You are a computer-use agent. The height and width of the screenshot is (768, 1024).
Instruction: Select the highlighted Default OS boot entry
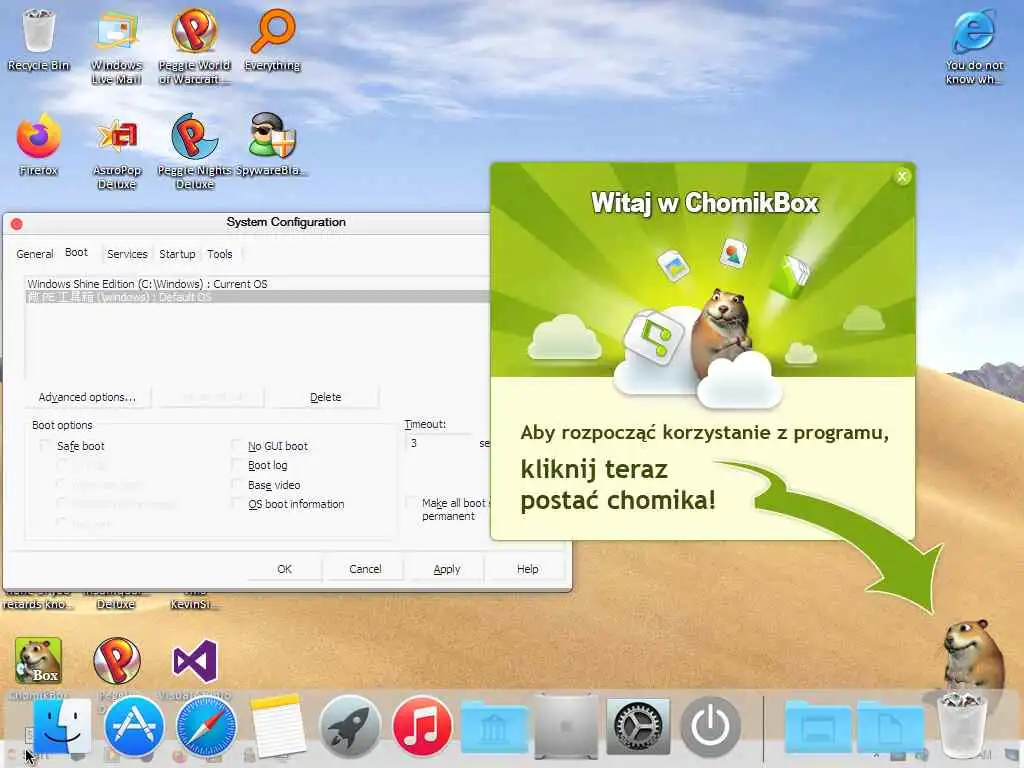click(258, 297)
